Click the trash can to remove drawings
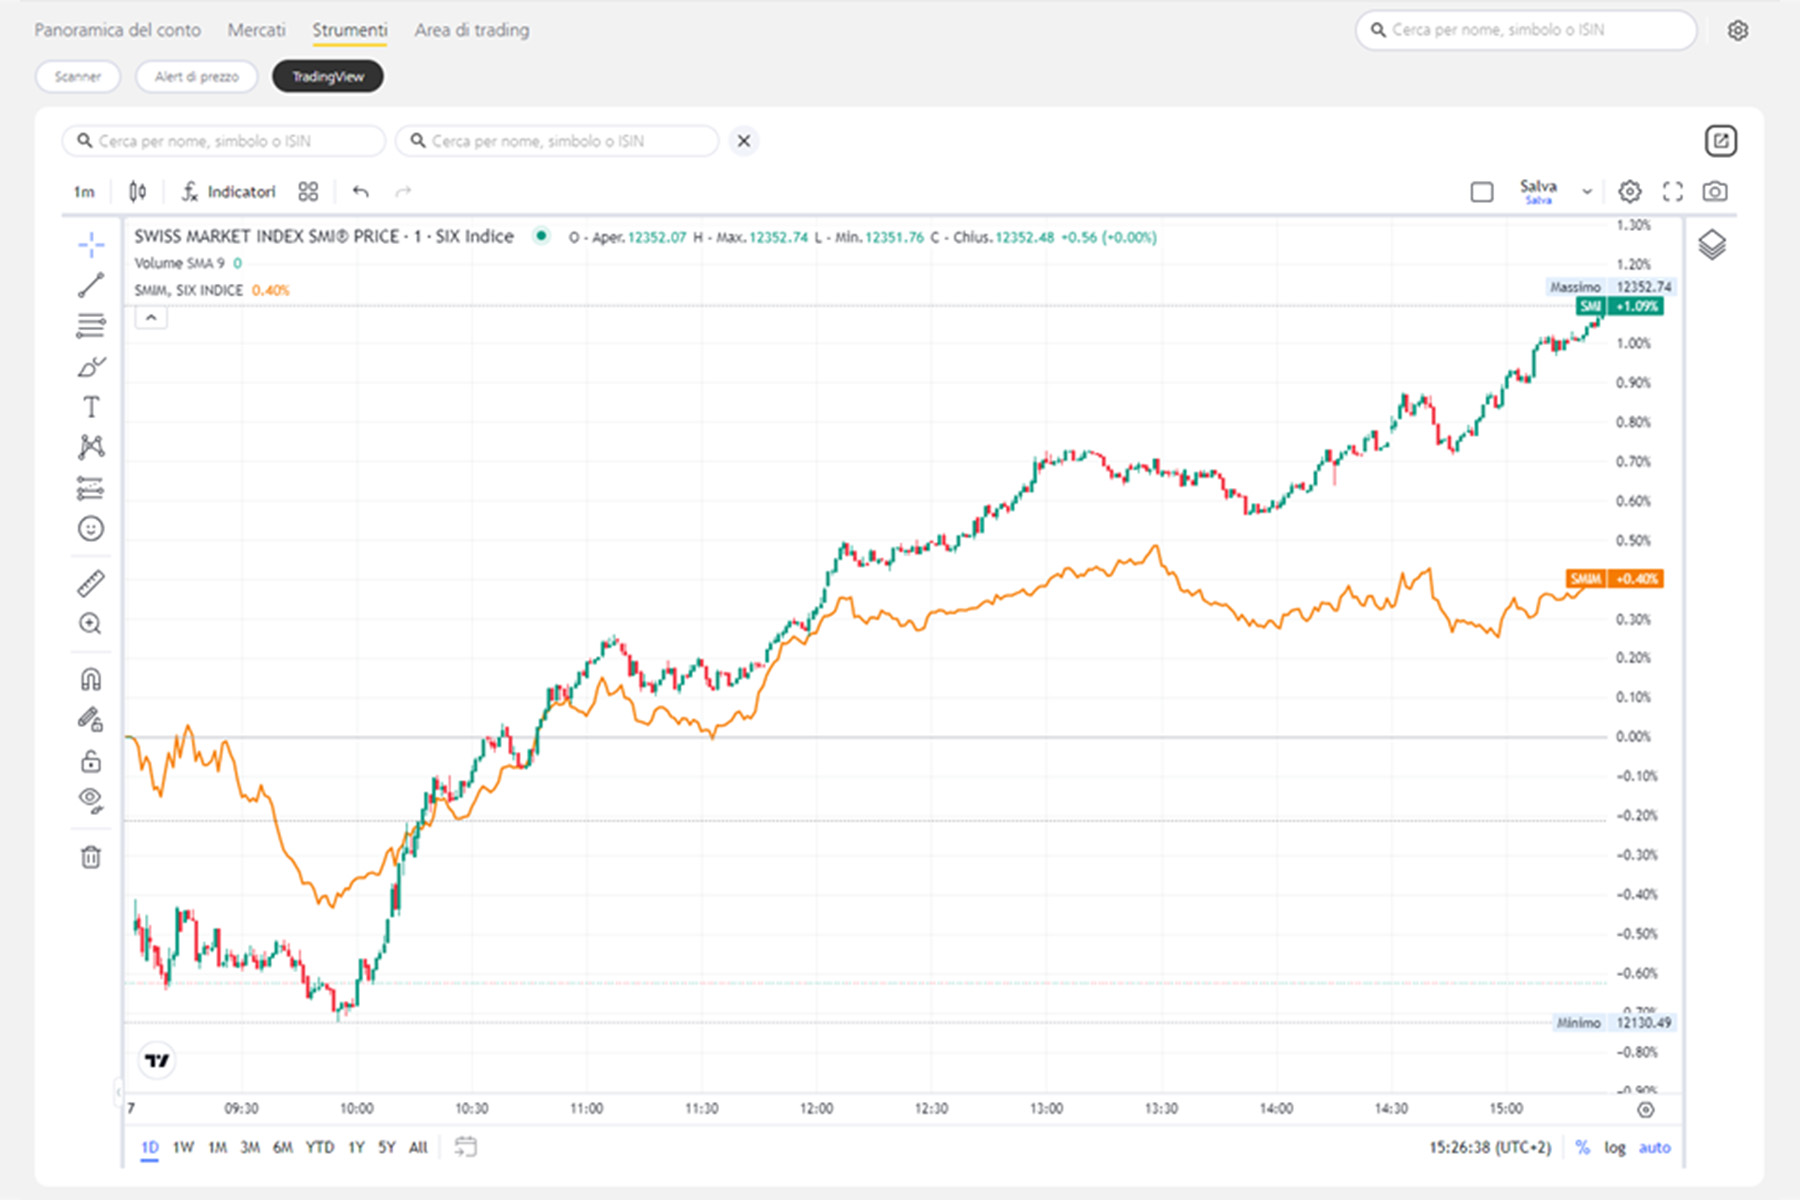This screenshot has height=1200, width=1800. pyautogui.click(x=91, y=857)
